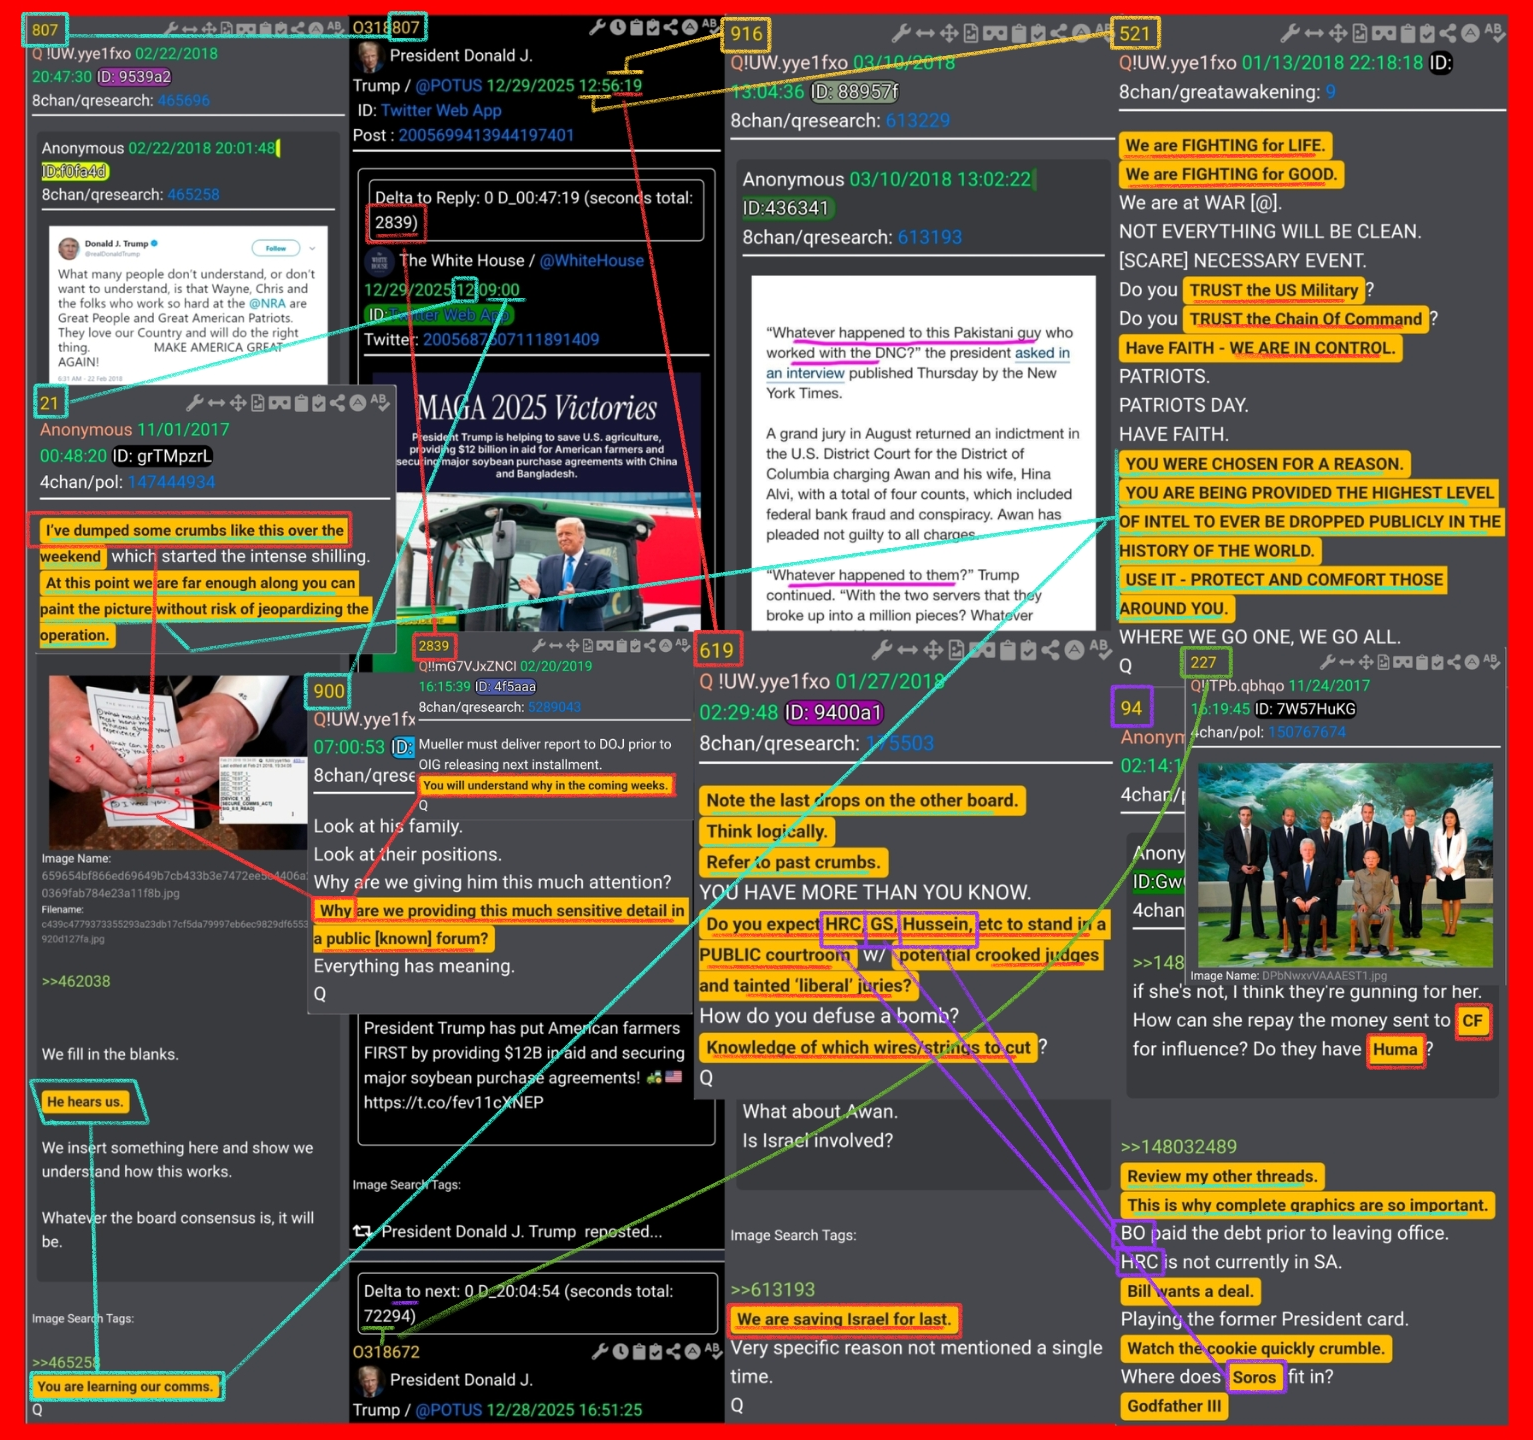Click the share icon on post 916
The image size is (1533, 1440).
1059,33
